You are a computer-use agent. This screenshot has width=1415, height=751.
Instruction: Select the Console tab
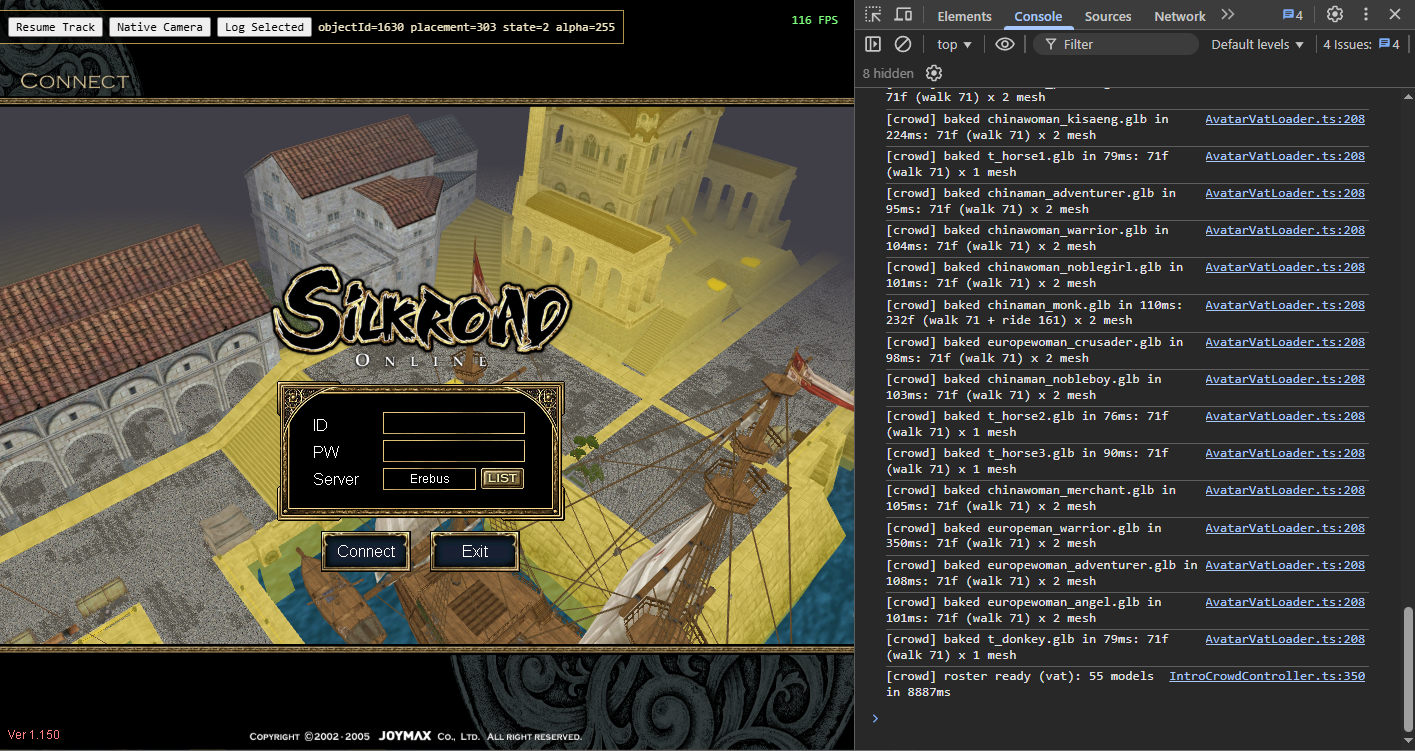click(1038, 16)
